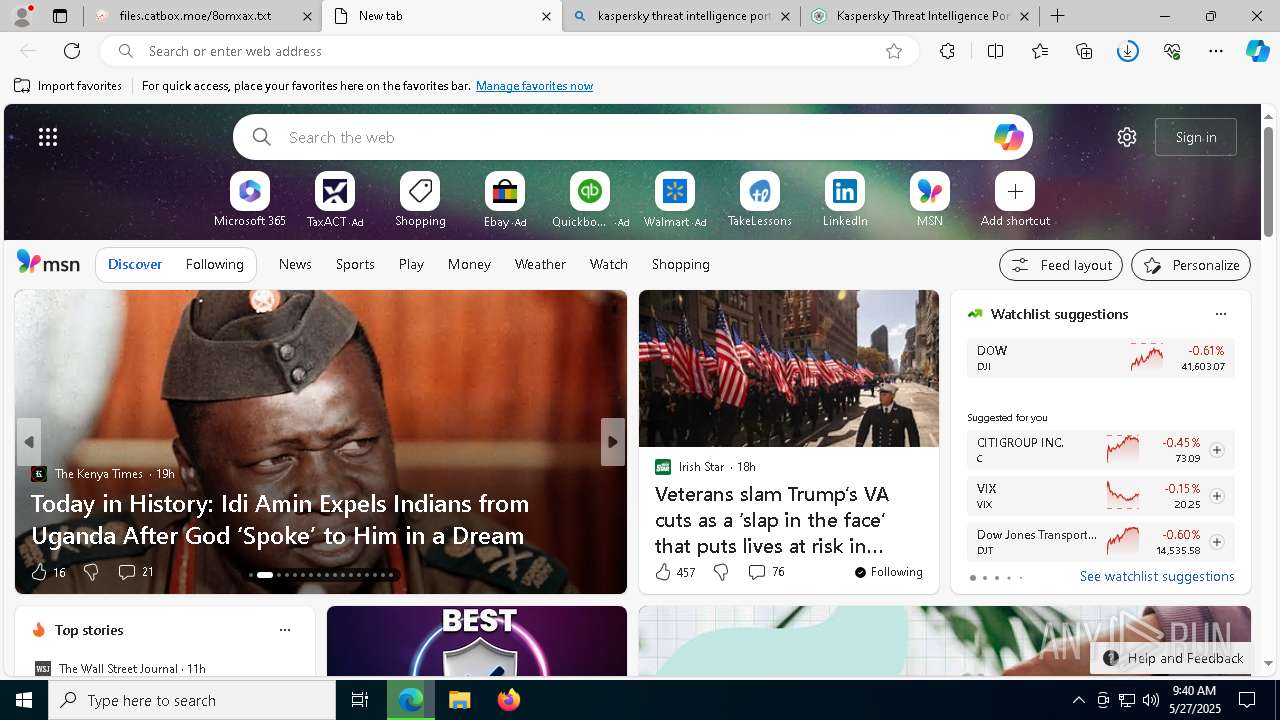Image resolution: width=1280 pixels, height=720 pixels.
Task: Open the News category
Action: coord(295,264)
